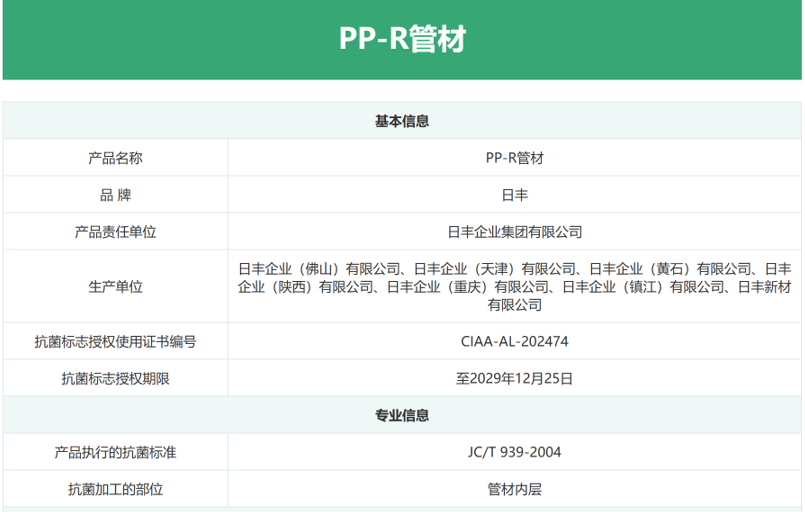Select standard value JC/T 939-2004
Screen dimensions: 805x512
coord(514,452)
